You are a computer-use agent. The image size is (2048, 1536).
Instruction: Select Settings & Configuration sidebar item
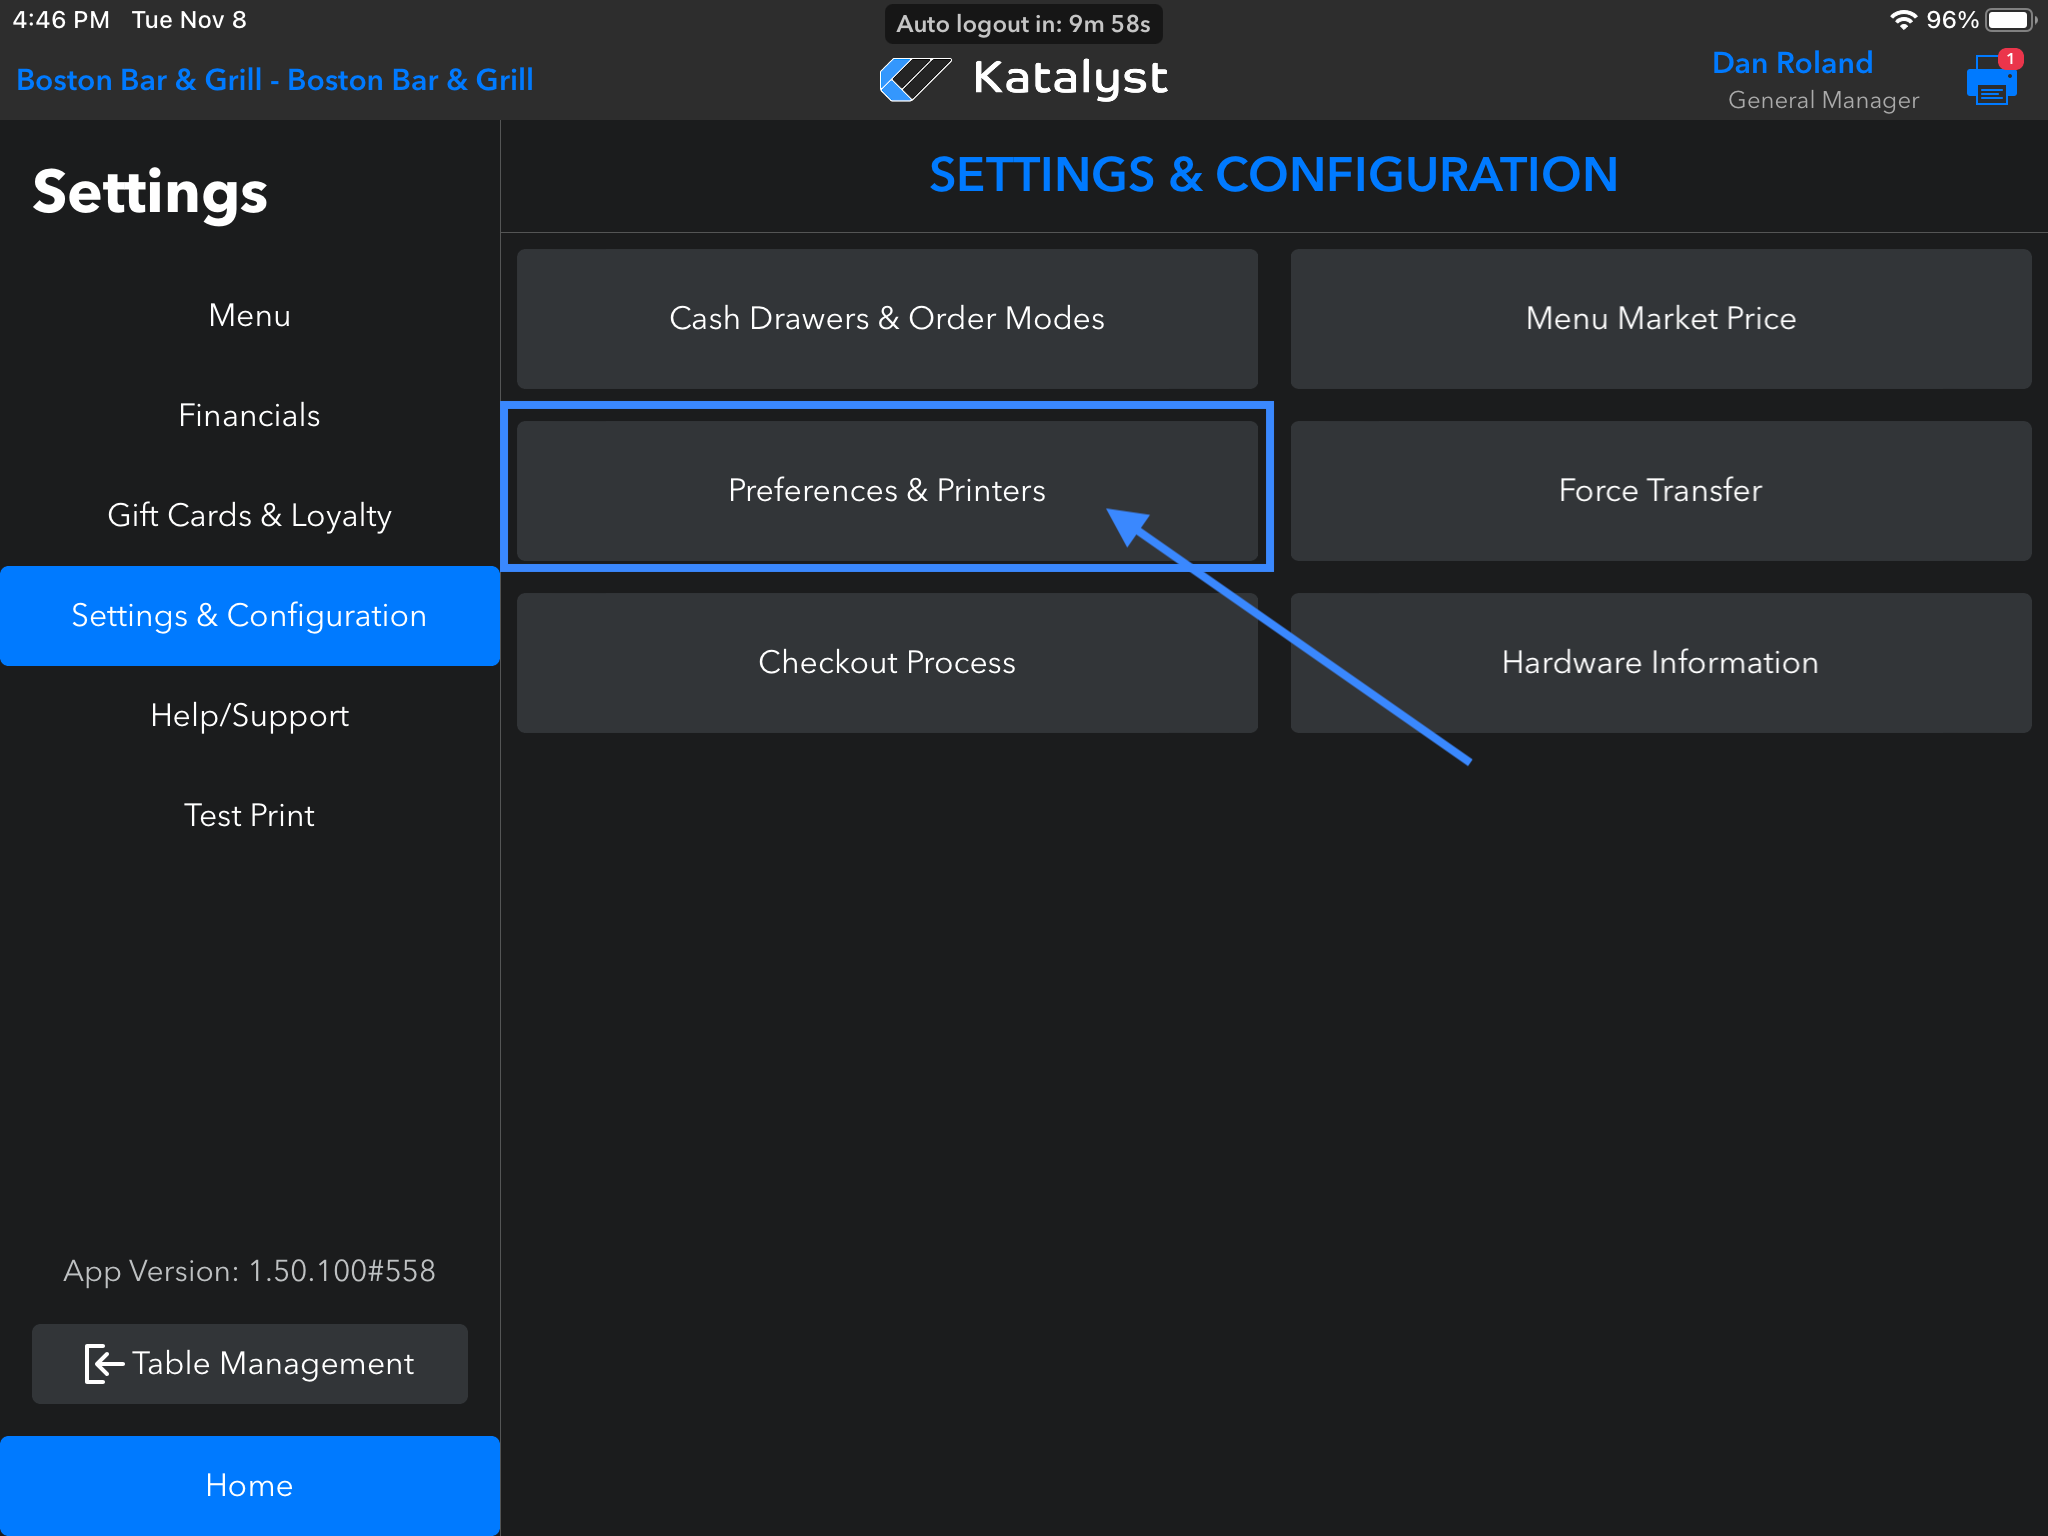(x=249, y=615)
